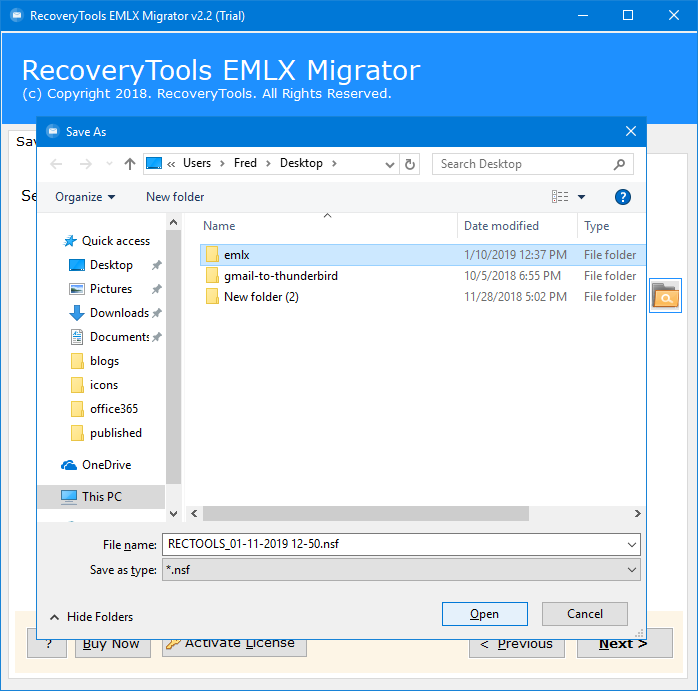Select the New folder (2) item

coord(422,297)
